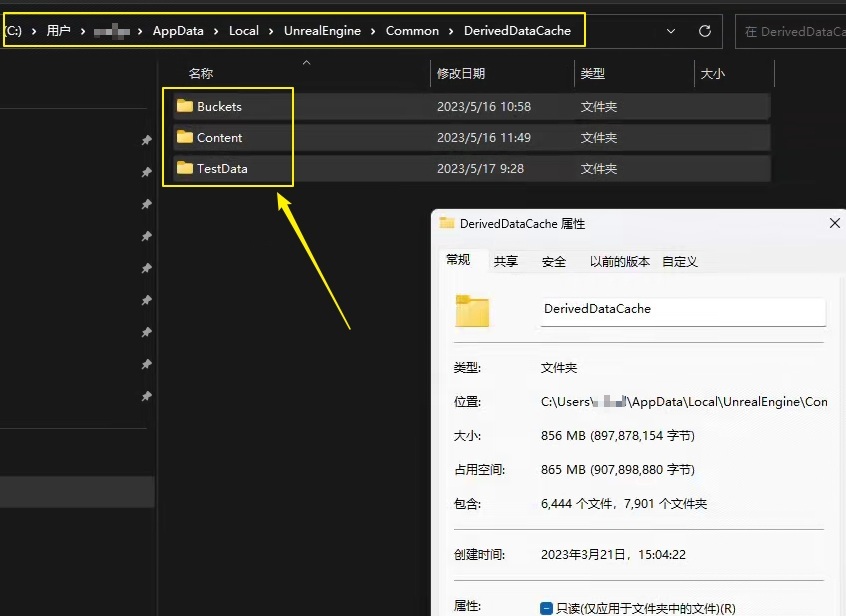
Task: Open the Content folder icon
Action: (185, 137)
